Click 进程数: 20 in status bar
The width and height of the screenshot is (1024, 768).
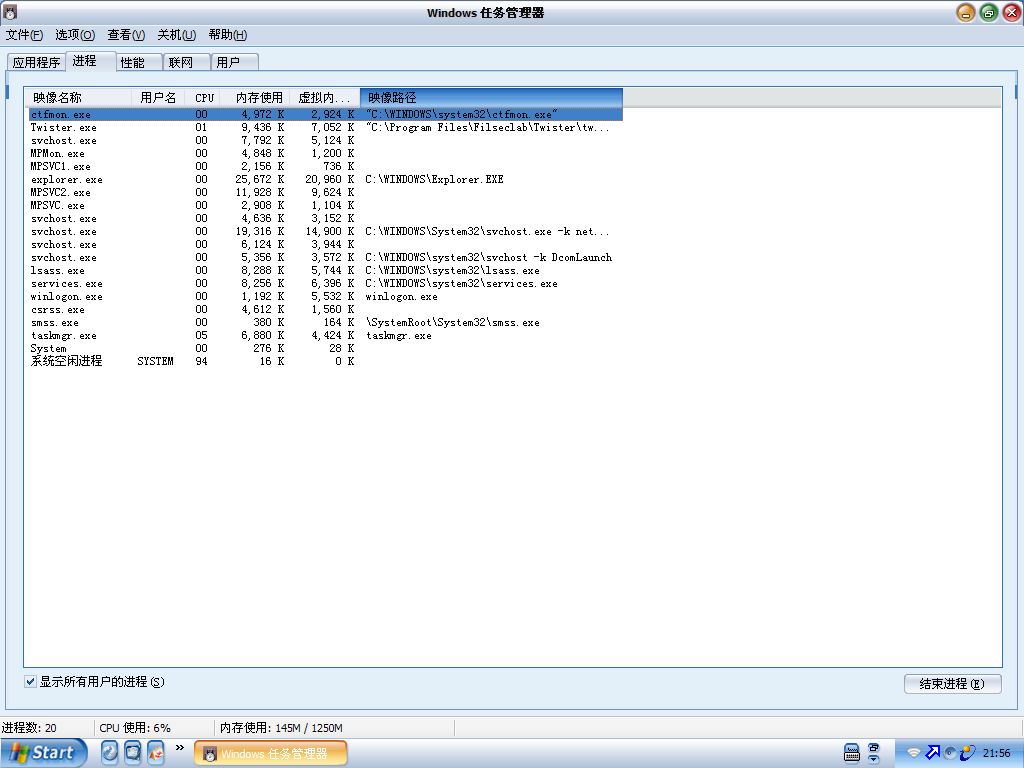[x=29, y=728]
